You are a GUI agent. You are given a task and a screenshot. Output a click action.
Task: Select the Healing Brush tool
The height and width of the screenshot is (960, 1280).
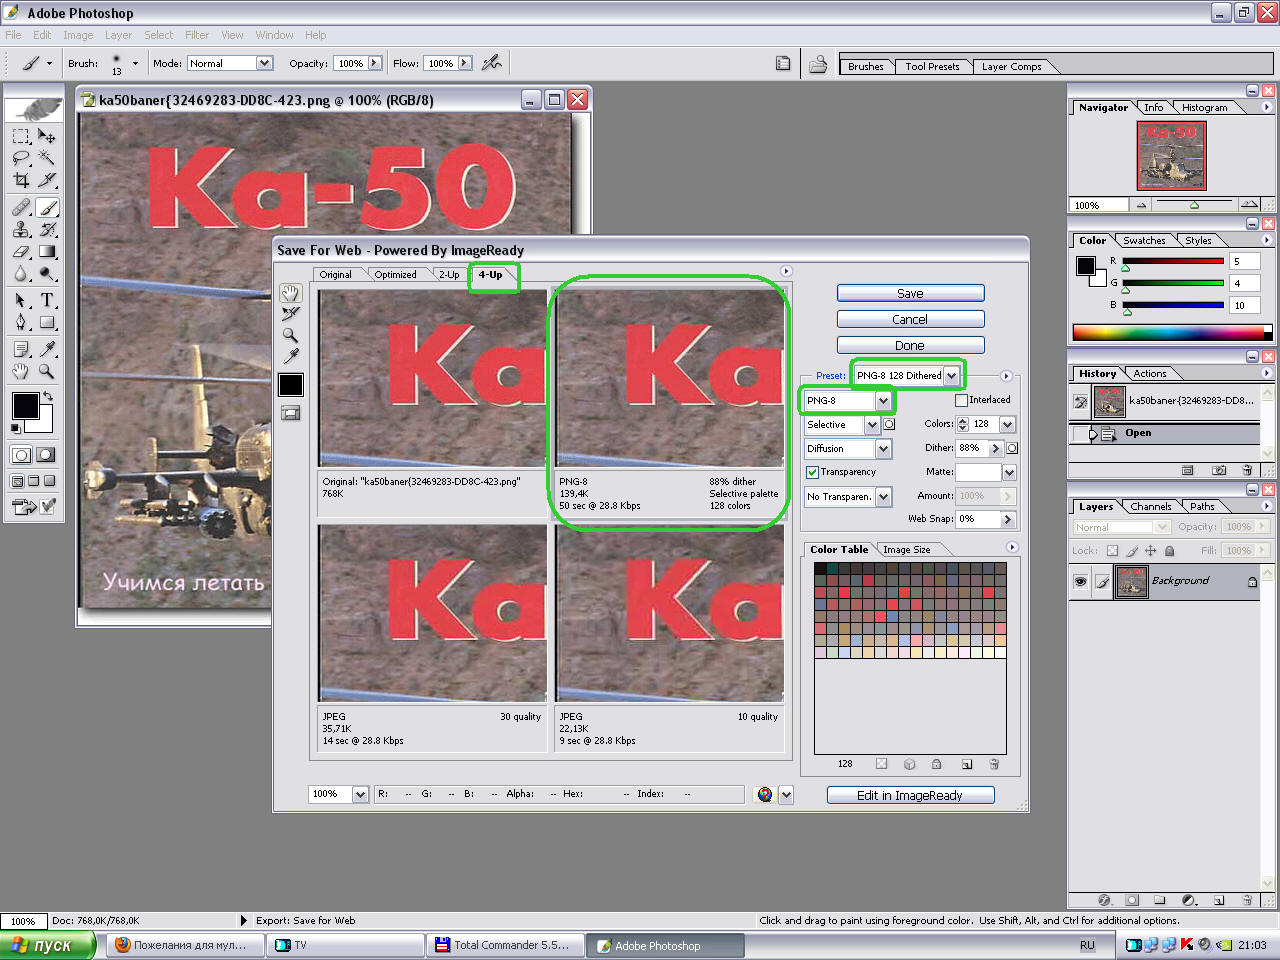click(x=21, y=207)
